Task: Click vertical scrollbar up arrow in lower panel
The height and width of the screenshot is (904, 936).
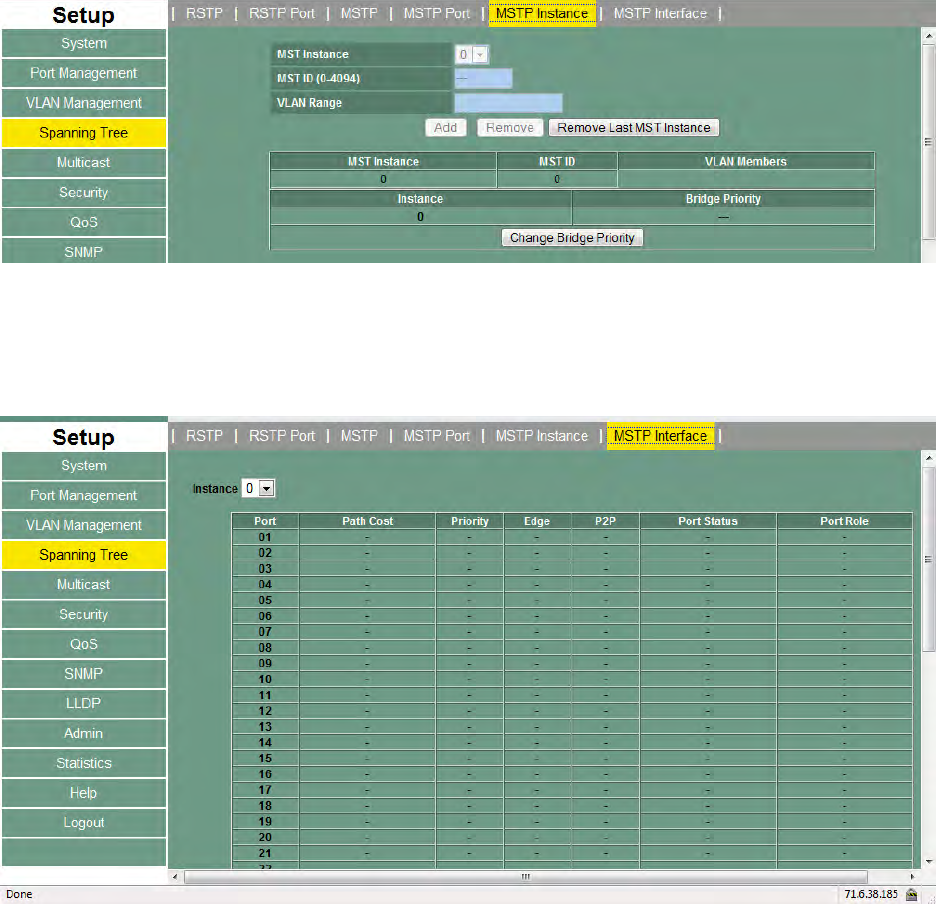Action: point(928,458)
